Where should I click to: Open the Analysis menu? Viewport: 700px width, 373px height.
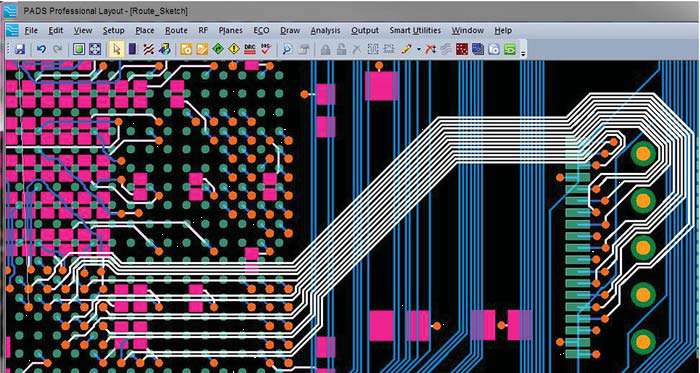[x=325, y=30]
